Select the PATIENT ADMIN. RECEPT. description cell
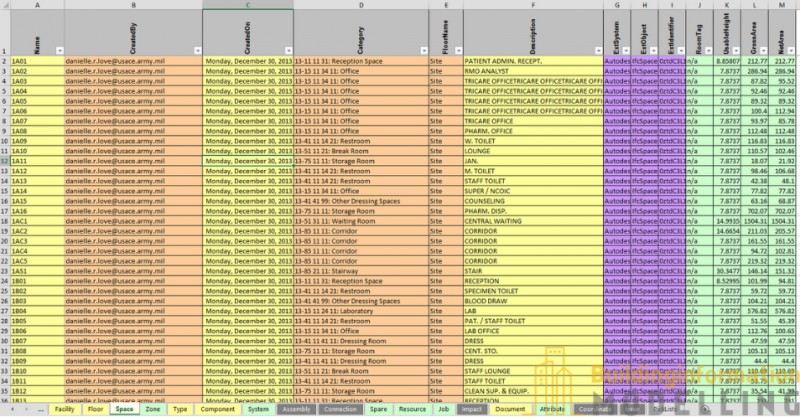The width and height of the screenshot is (800, 417). (x=533, y=61)
